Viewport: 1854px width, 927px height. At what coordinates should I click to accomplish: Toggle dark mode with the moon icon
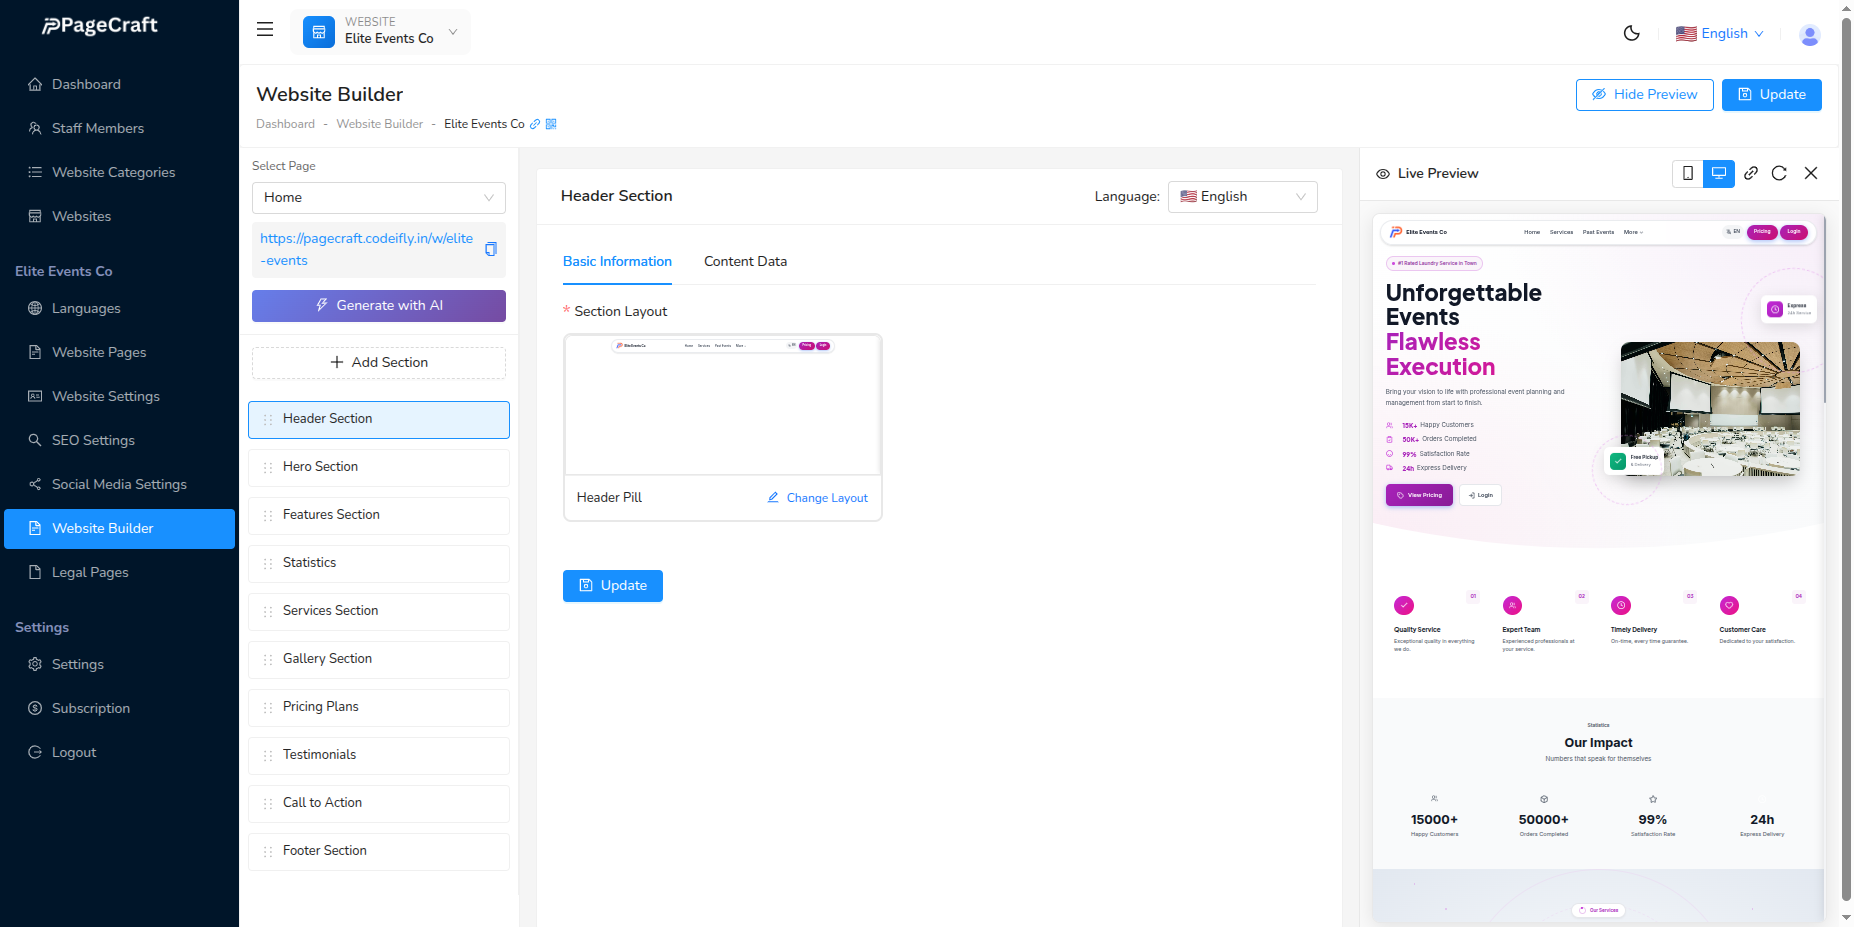[x=1631, y=33]
